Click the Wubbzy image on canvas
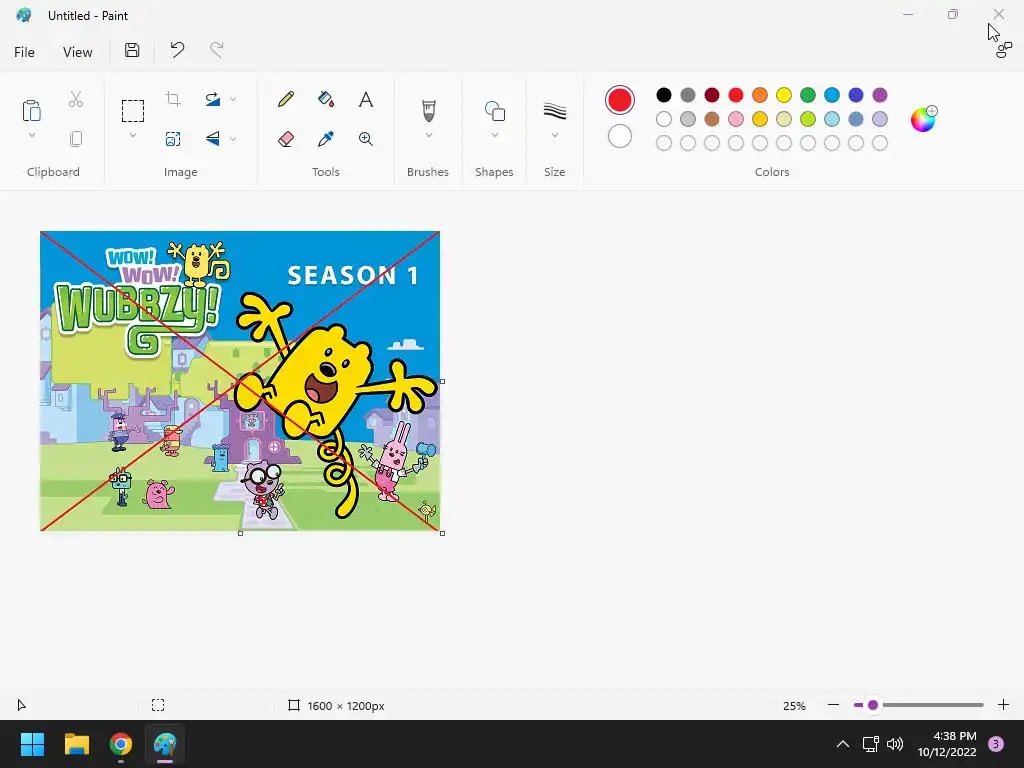The image size is (1024, 768). coord(240,381)
